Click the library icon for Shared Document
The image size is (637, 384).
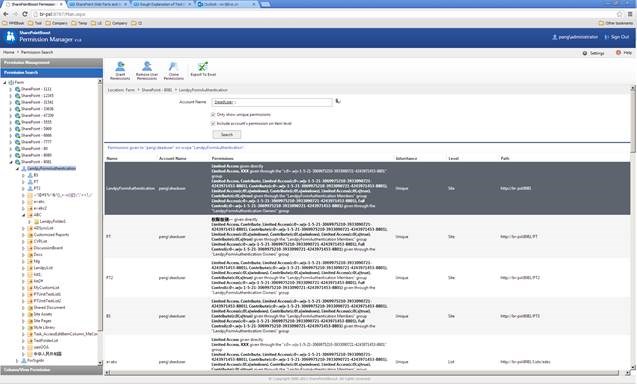pyautogui.click(x=30, y=308)
